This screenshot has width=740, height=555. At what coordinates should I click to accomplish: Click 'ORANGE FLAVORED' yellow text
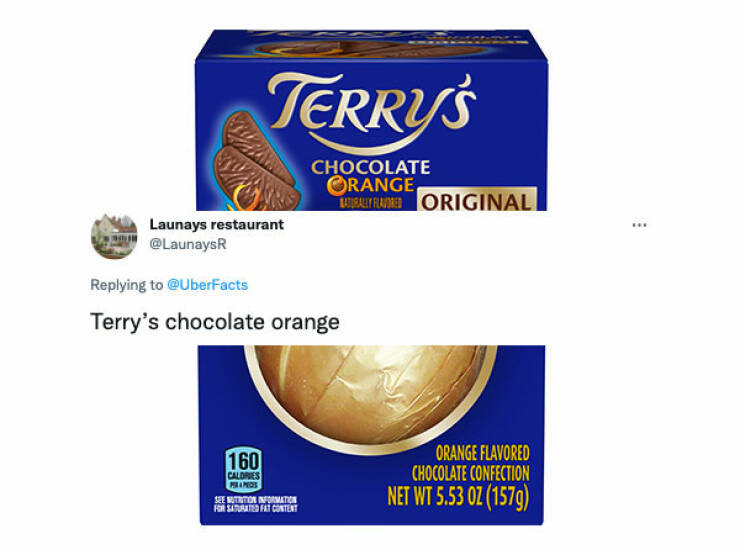pyautogui.click(x=482, y=454)
